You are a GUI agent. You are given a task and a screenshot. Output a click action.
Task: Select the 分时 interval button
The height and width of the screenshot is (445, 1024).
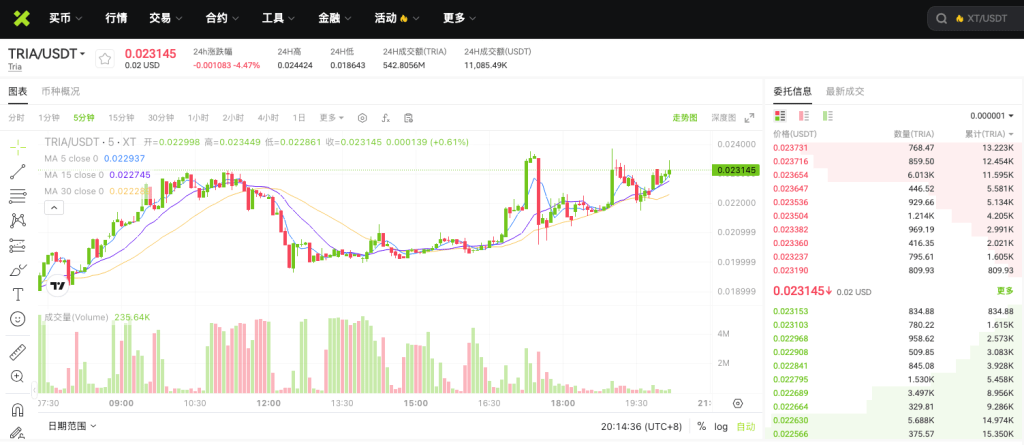click(16, 118)
